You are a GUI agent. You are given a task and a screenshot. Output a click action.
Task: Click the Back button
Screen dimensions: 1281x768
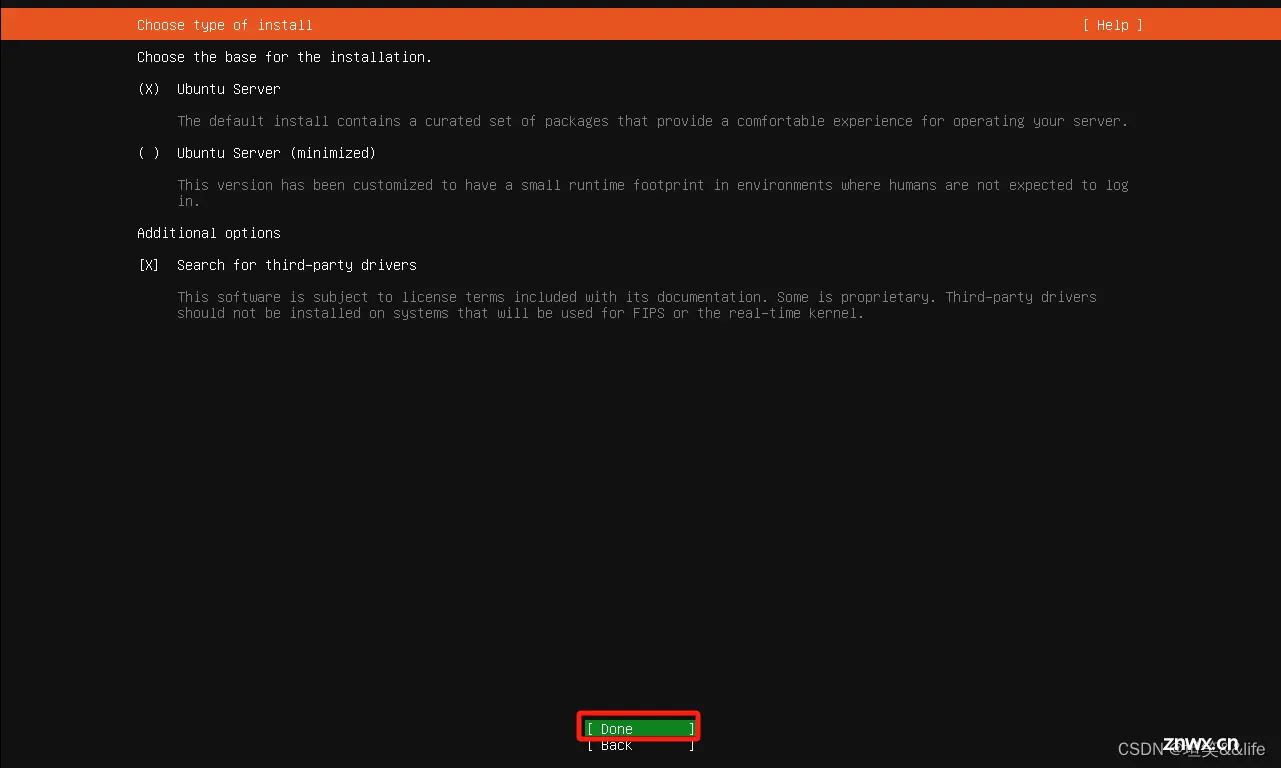pyautogui.click(x=640, y=746)
